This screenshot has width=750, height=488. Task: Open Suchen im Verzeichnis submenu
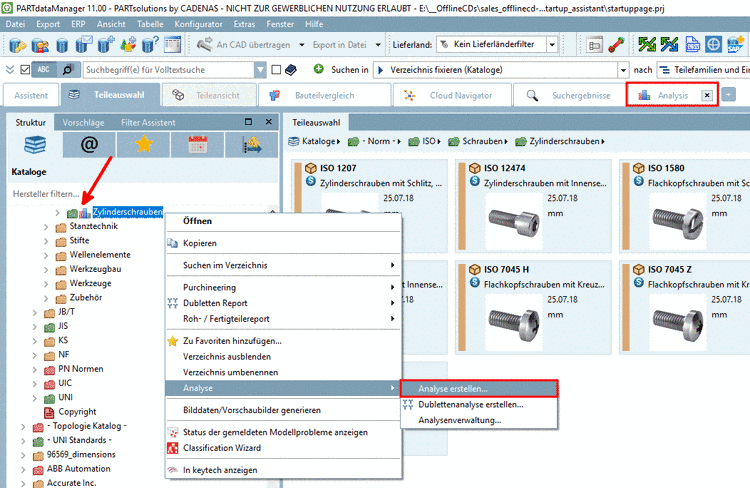283,265
